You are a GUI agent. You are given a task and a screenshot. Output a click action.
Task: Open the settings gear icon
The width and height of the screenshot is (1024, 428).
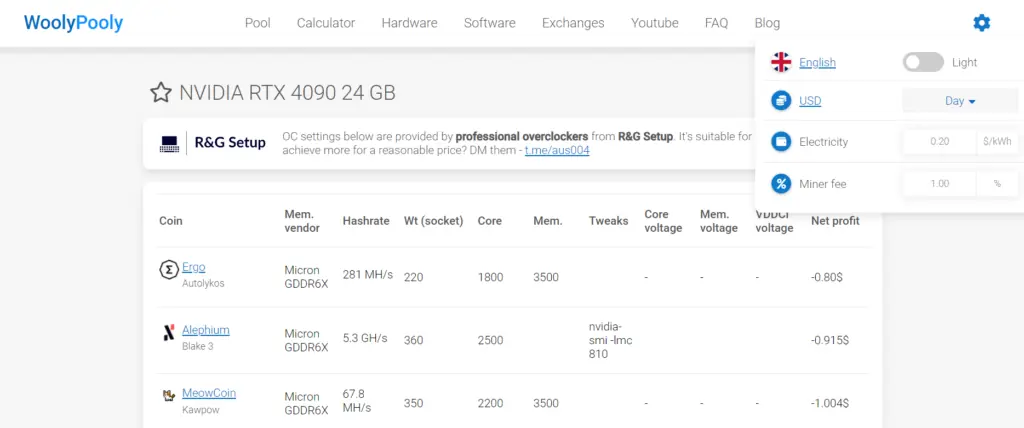click(x=981, y=24)
